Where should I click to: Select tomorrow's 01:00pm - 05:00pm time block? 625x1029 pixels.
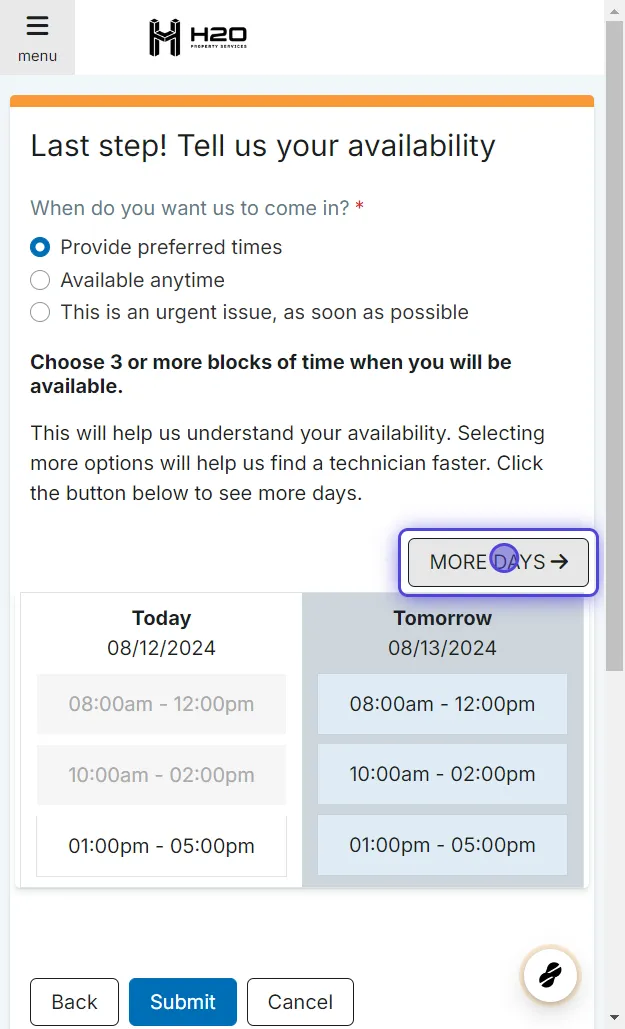click(x=442, y=845)
